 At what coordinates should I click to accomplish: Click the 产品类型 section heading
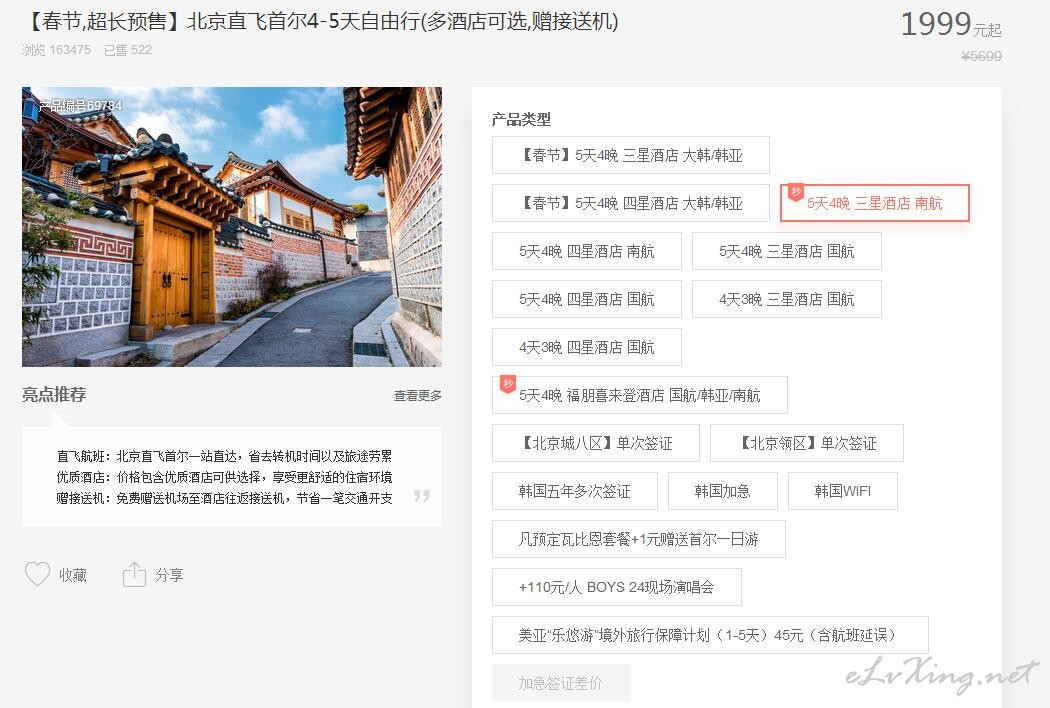521,120
